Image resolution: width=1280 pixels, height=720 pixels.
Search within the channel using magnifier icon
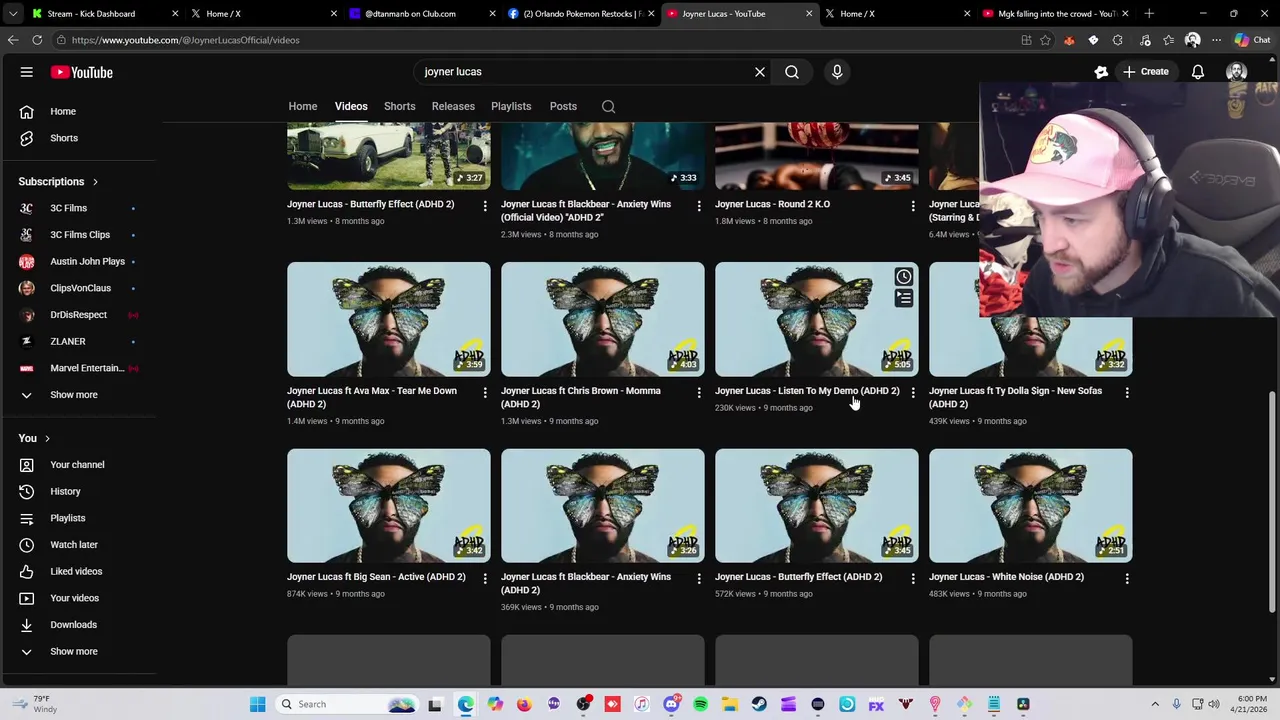[x=608, y=106]
